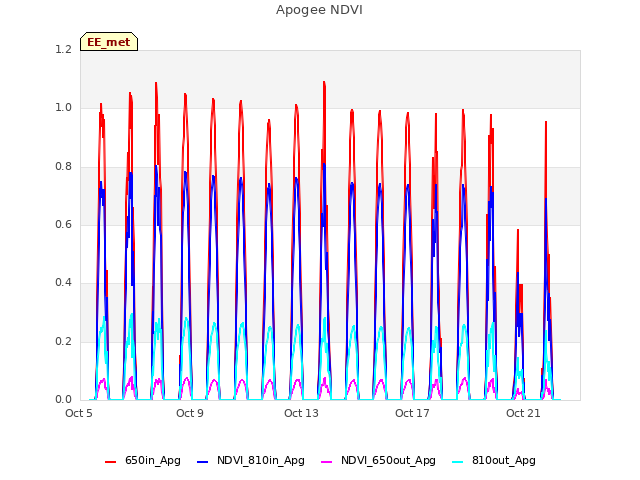Click the Apogee NDVI chart title
The image size is (640, 480).
pyautogui.click(x=319, y=10)
